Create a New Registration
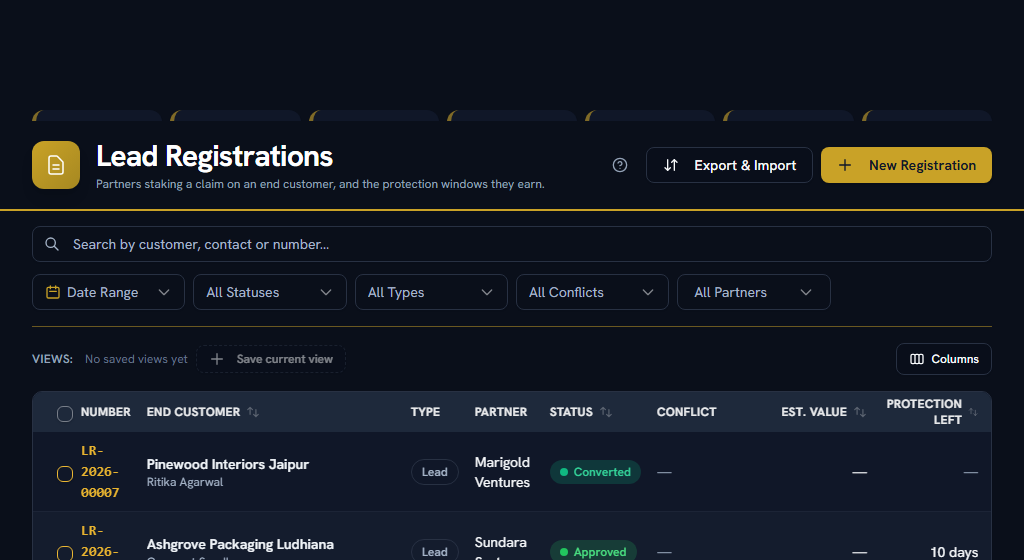Screen dimensions: 1024x560 click(906, 165)
